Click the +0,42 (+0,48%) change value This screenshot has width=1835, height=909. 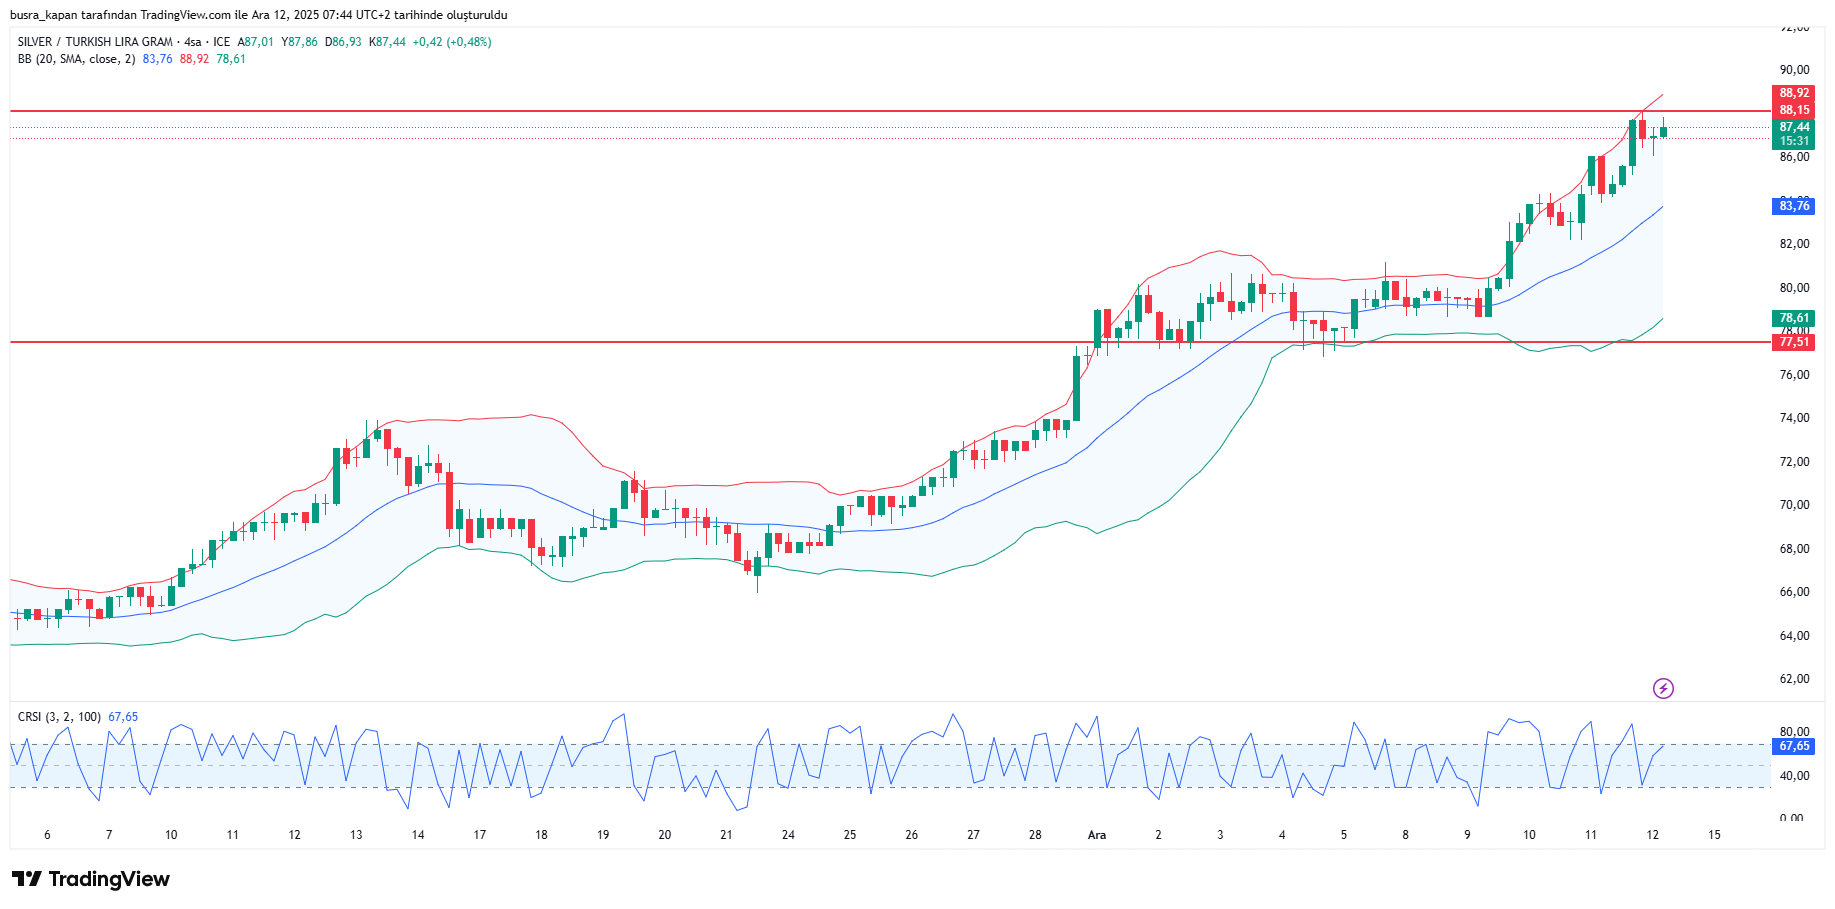point(452,42)
